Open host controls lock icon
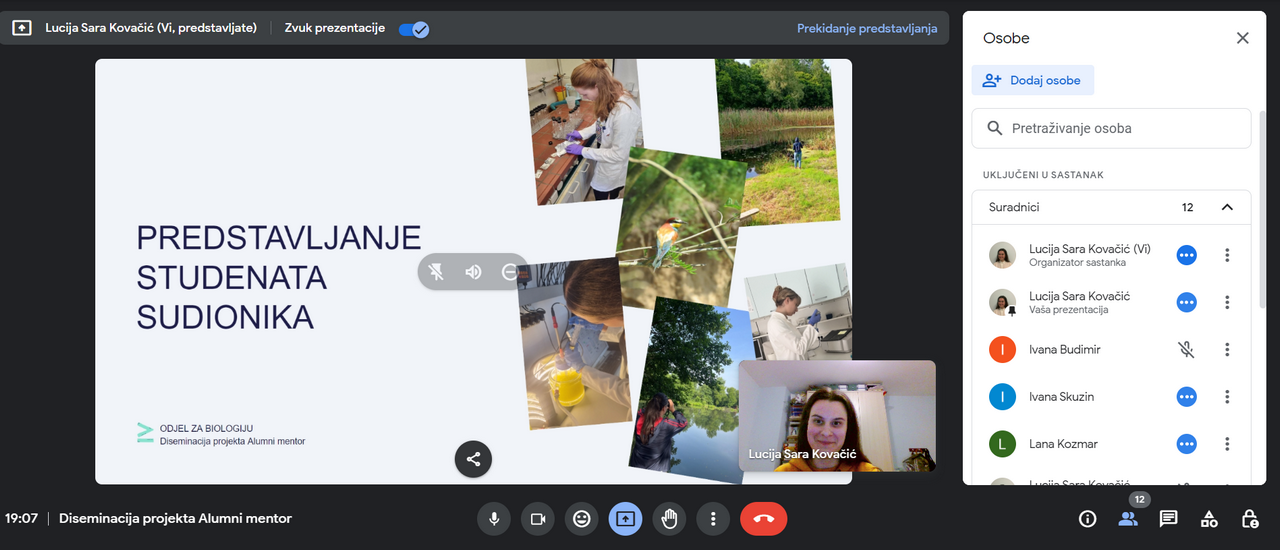The height and width of the screenshot is (550, 1280). coord(1250,519)
